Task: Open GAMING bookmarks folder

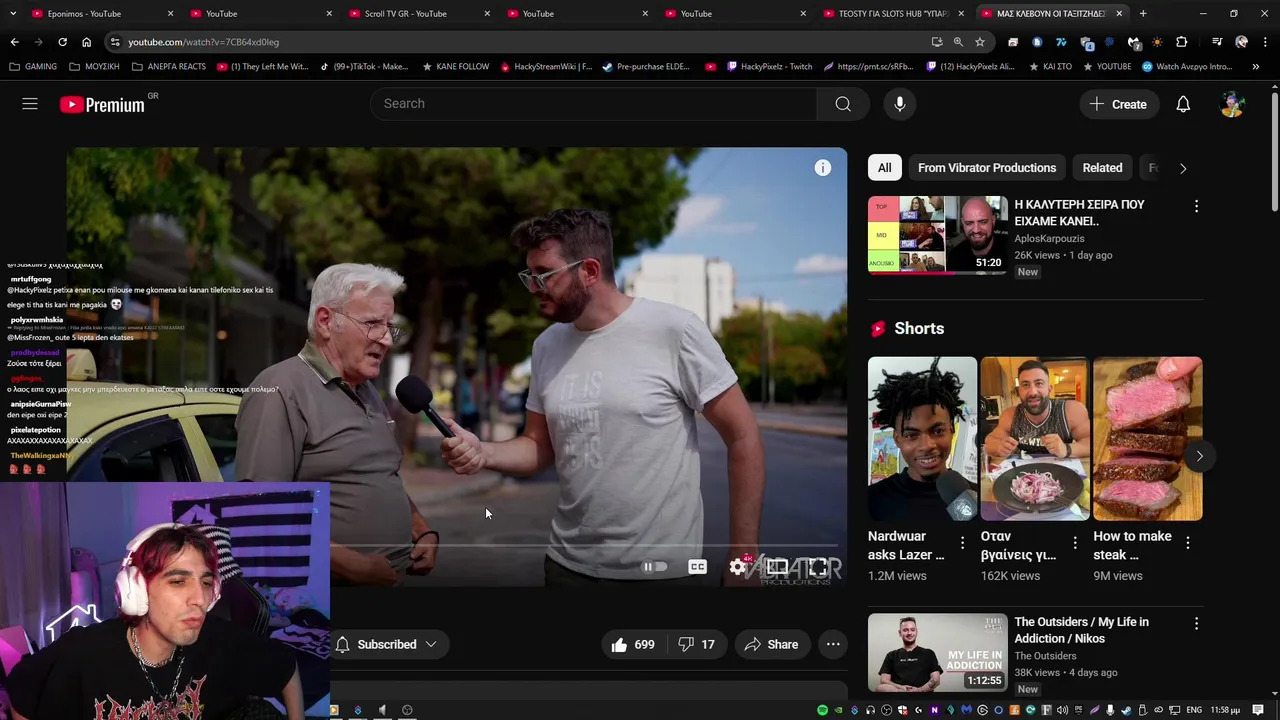Action: (33, 67)
